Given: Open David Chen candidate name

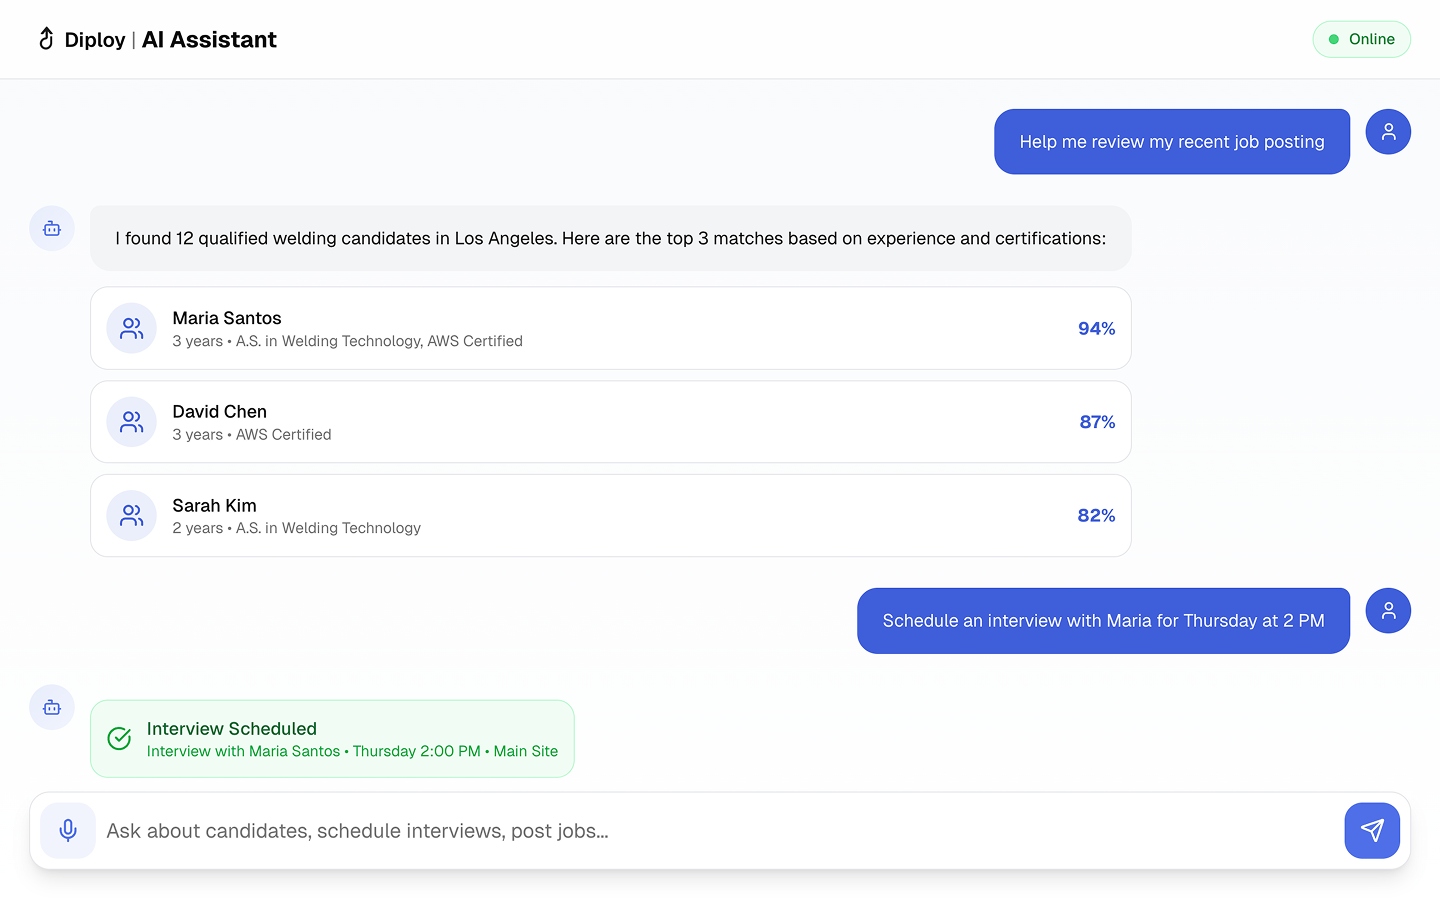Looking at the screenshot, I should 220,412.
